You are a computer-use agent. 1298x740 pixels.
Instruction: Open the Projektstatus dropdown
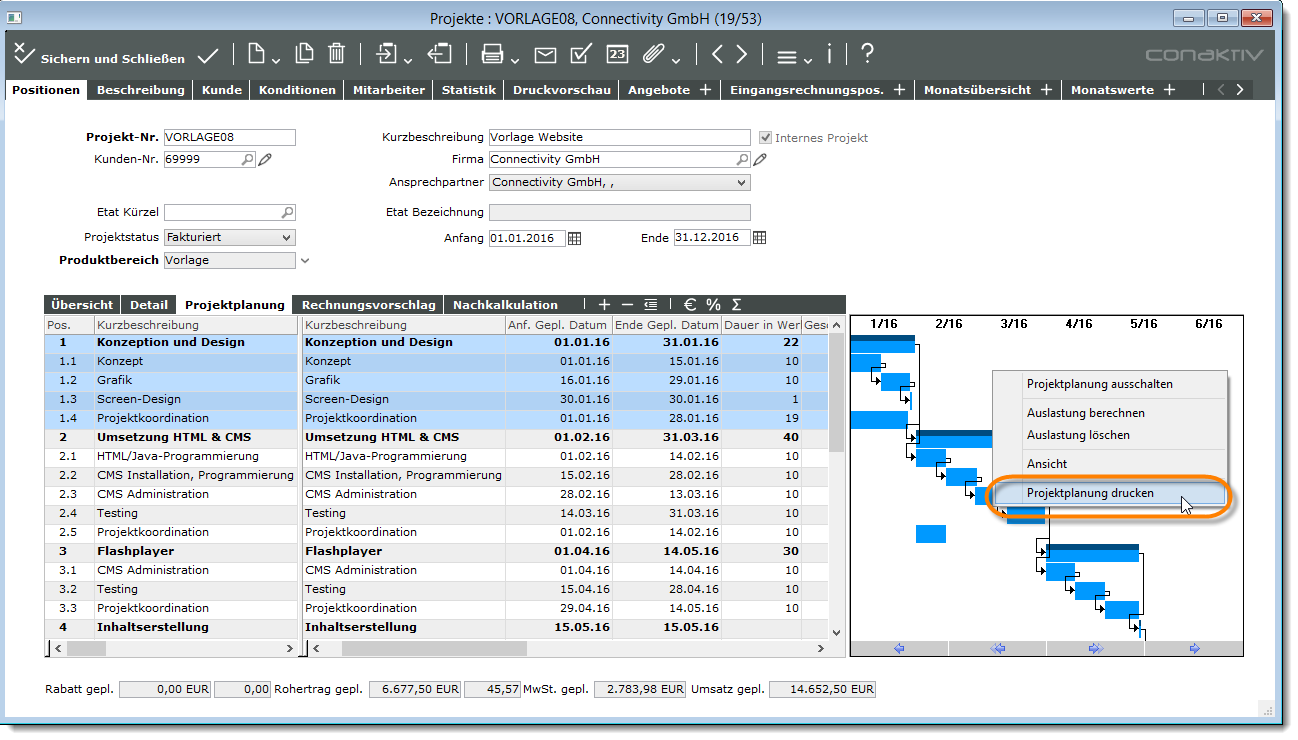(286, 237)
